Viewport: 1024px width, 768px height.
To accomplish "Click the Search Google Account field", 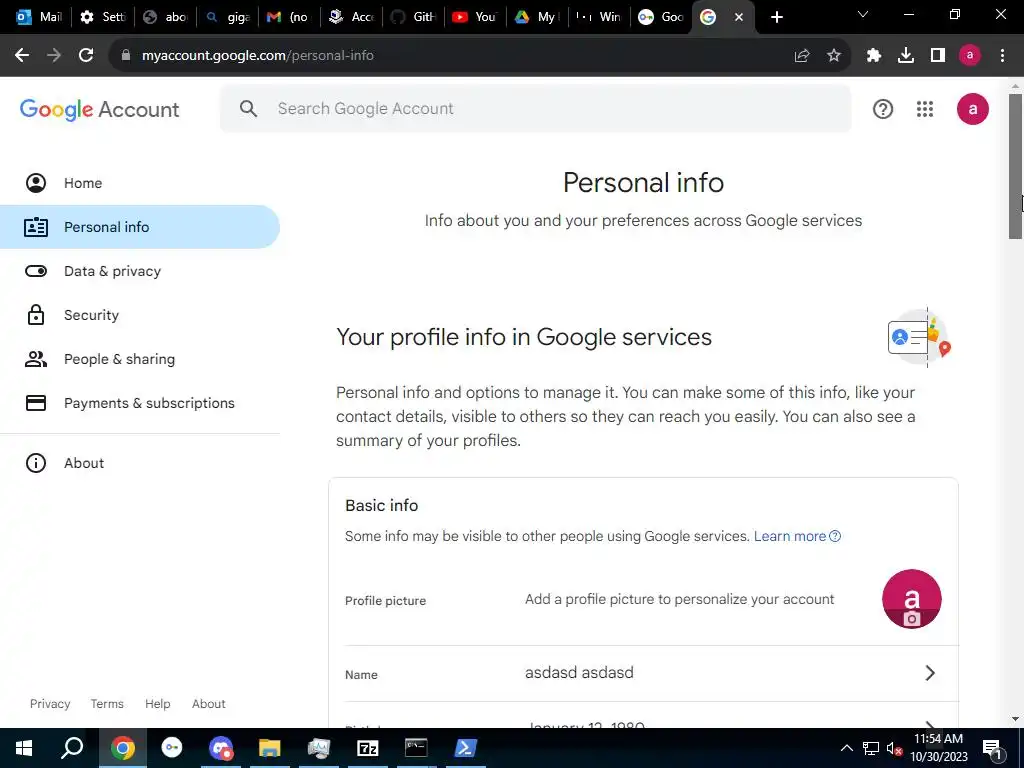I will point(536,108).
